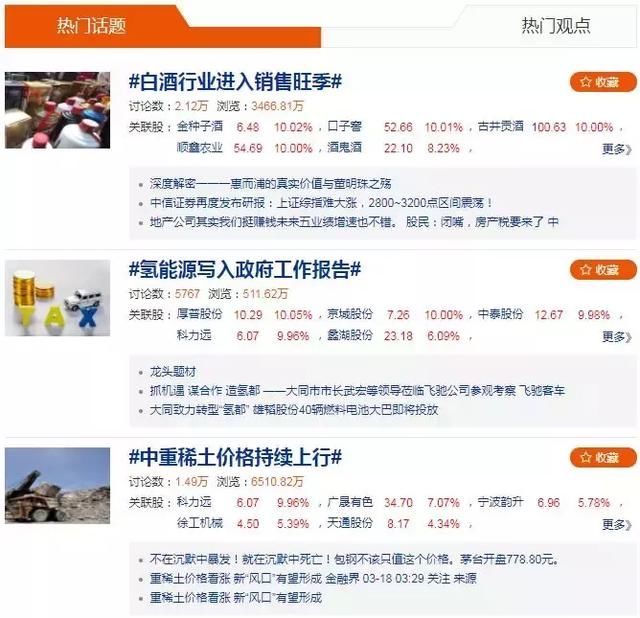Click 古井贡酒 price 100.63
The height and width of the screenshot is (618, 640).
(x=549, y=127)
